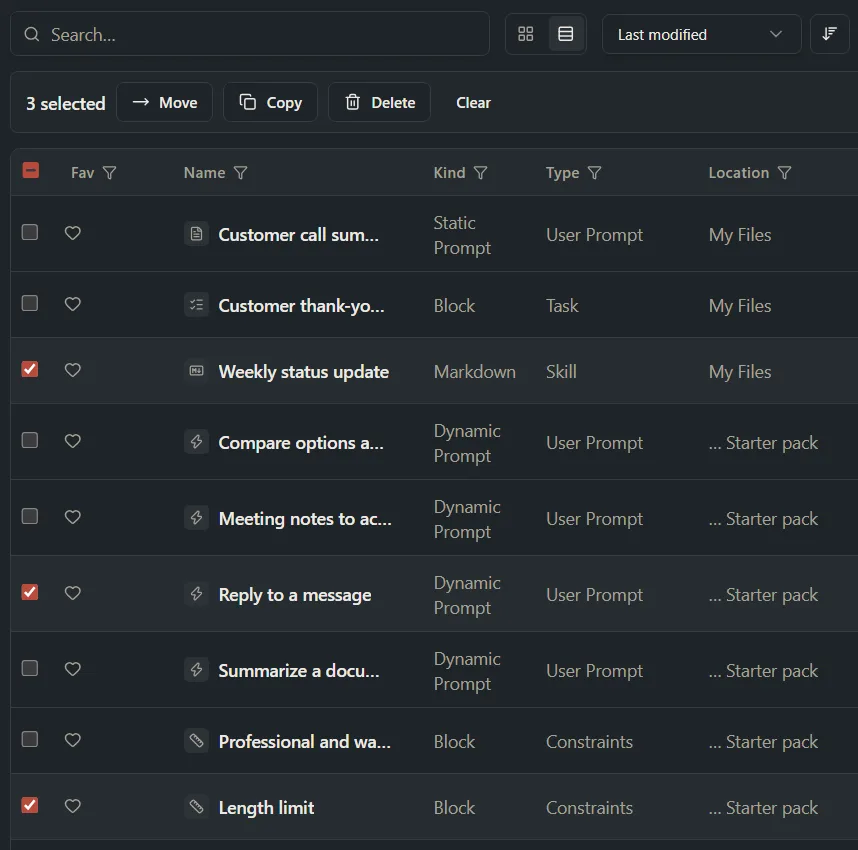Favorite Customer call summary with heart

point(73,233)
